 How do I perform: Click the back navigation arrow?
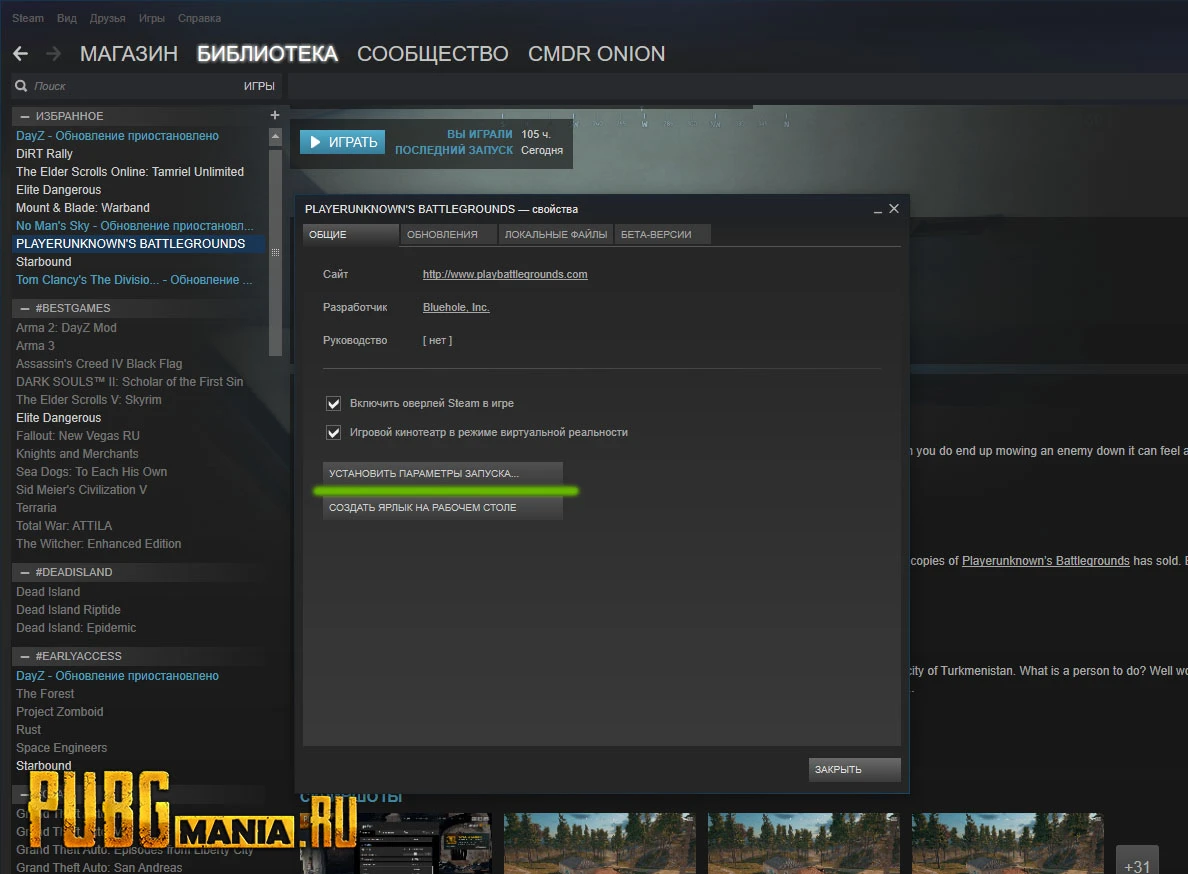coord(22,53)
